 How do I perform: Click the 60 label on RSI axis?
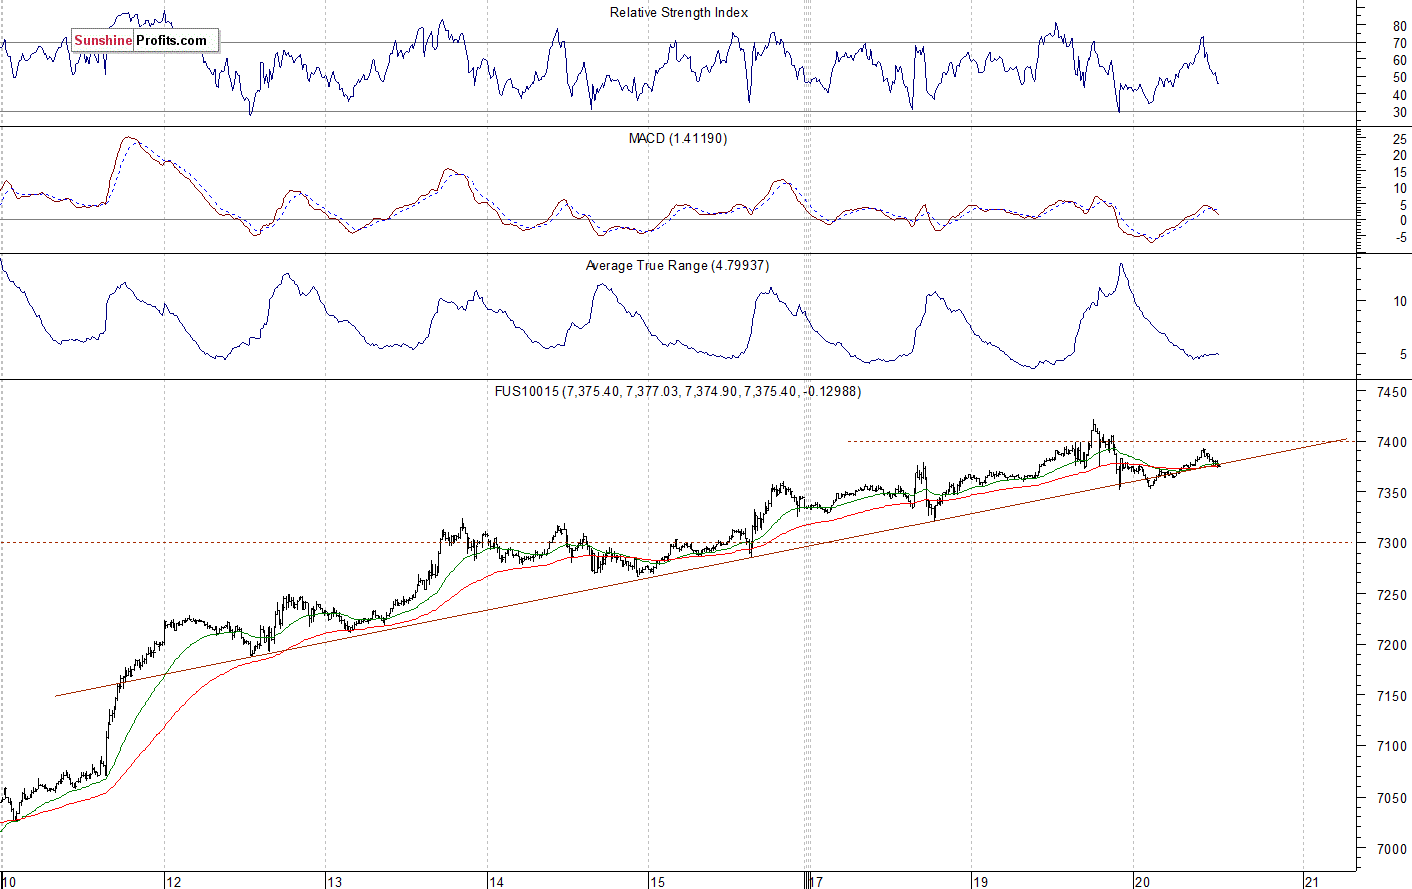[1400, 60]
